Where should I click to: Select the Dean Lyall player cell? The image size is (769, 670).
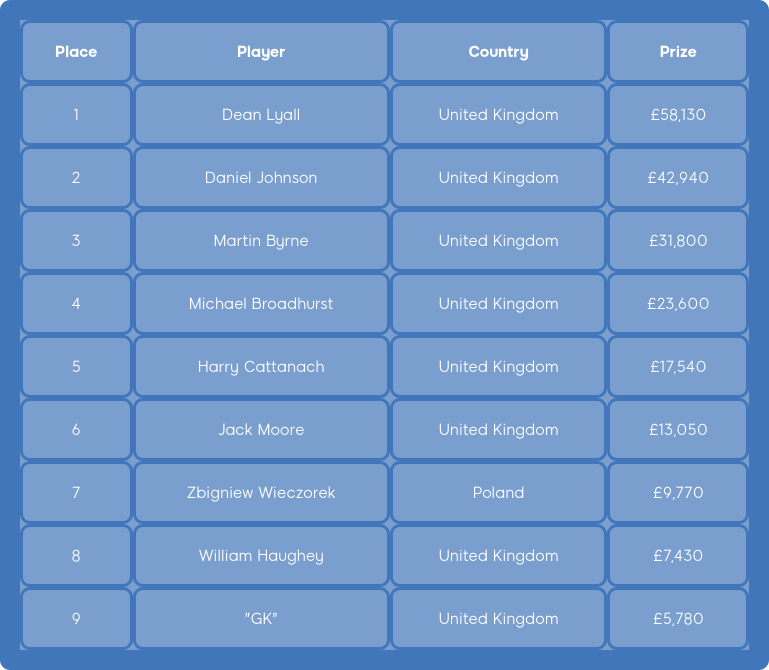(x=261, y=115)
